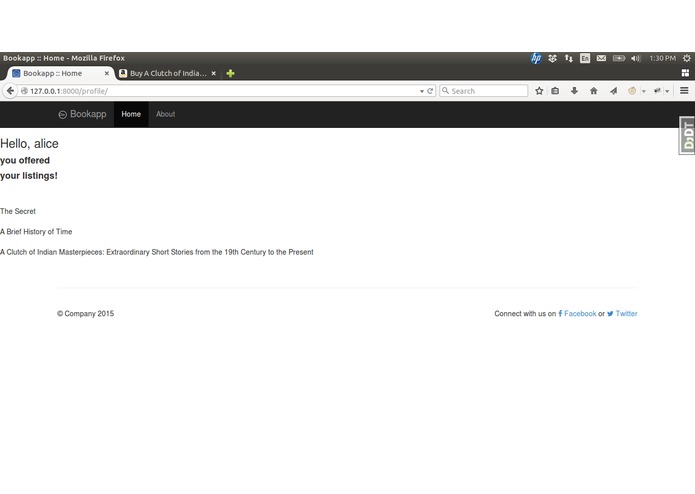
Task: Click A Clutch of Indian Masterpieces listing
Action: click(x=156, y=252)
